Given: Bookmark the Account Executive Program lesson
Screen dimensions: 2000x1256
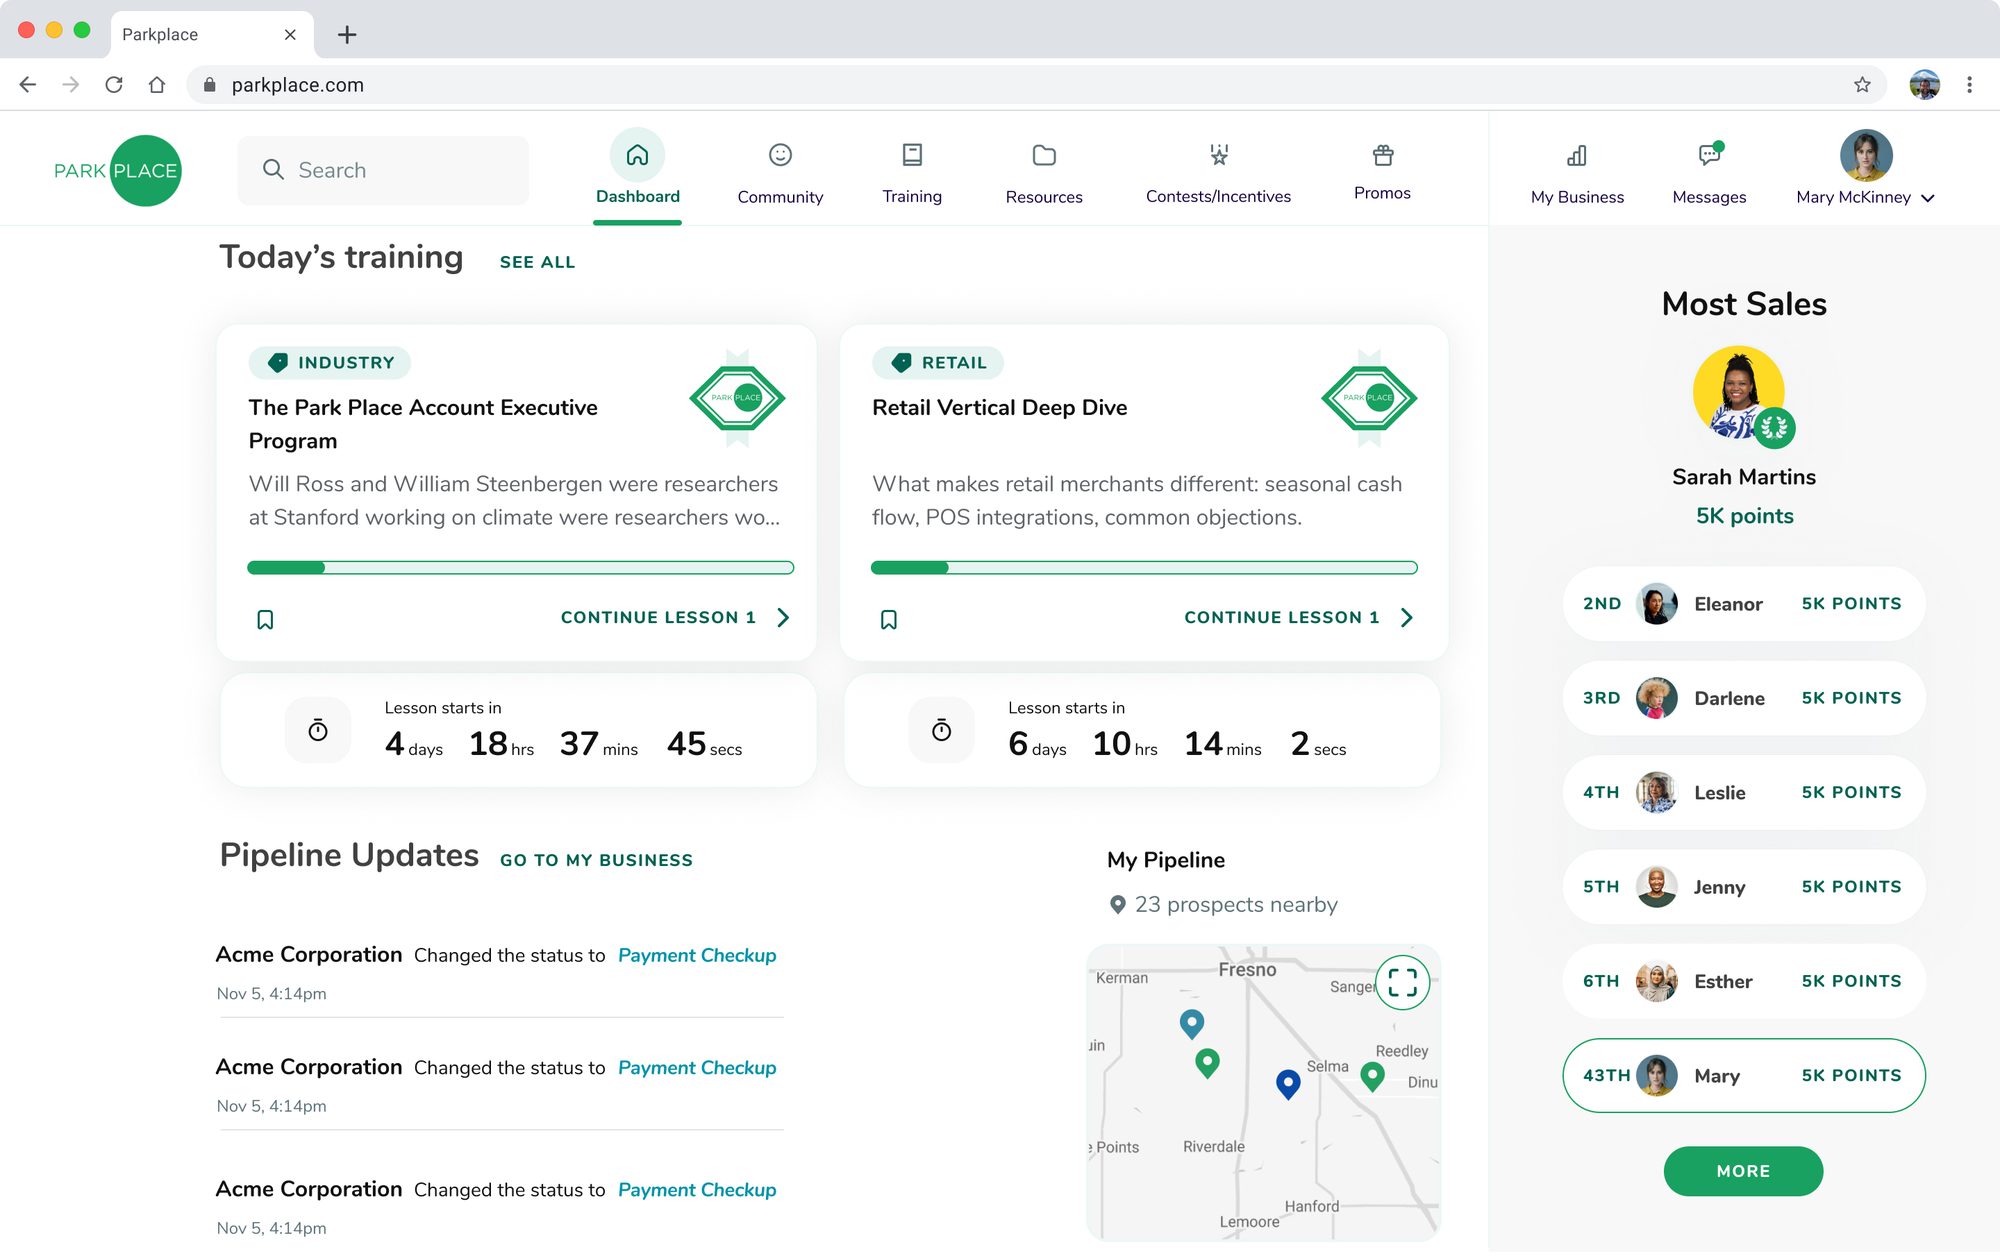Looking at the screenshot, I should coord(265,620).
